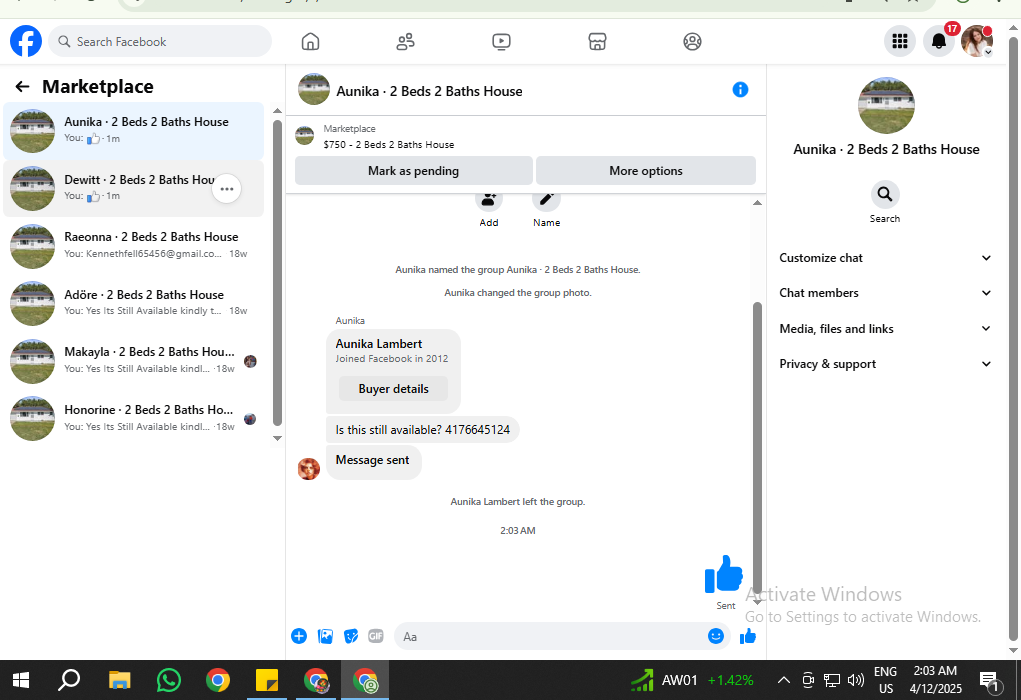Click the chat messages scrollbar up arrow
Screen dimensions: 1021x700
(x=757, y=203)
